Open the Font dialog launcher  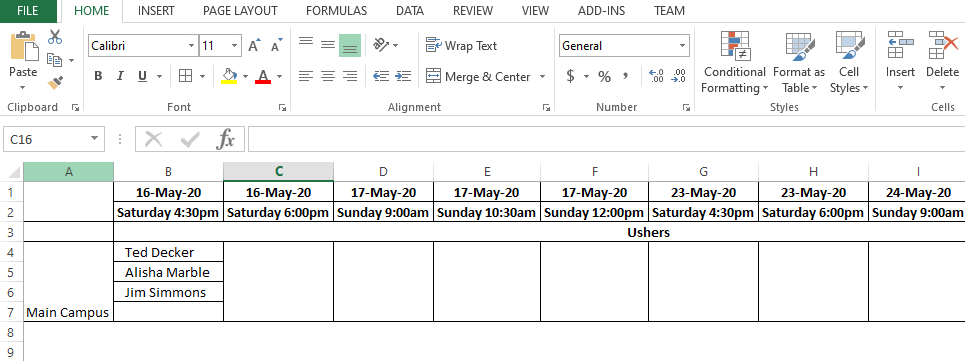[282, 108]
